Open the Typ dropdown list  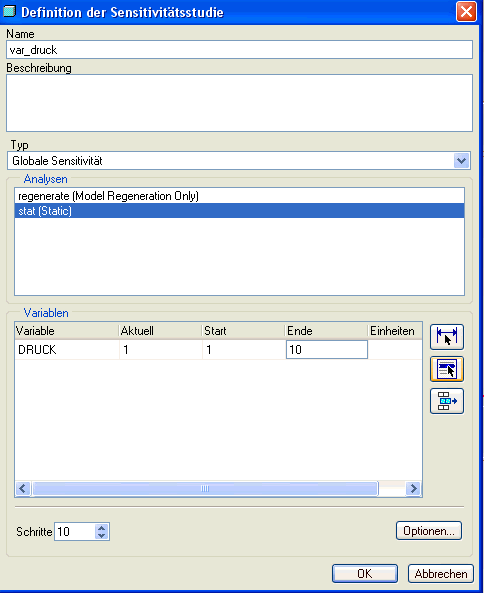tap(461, 161)
